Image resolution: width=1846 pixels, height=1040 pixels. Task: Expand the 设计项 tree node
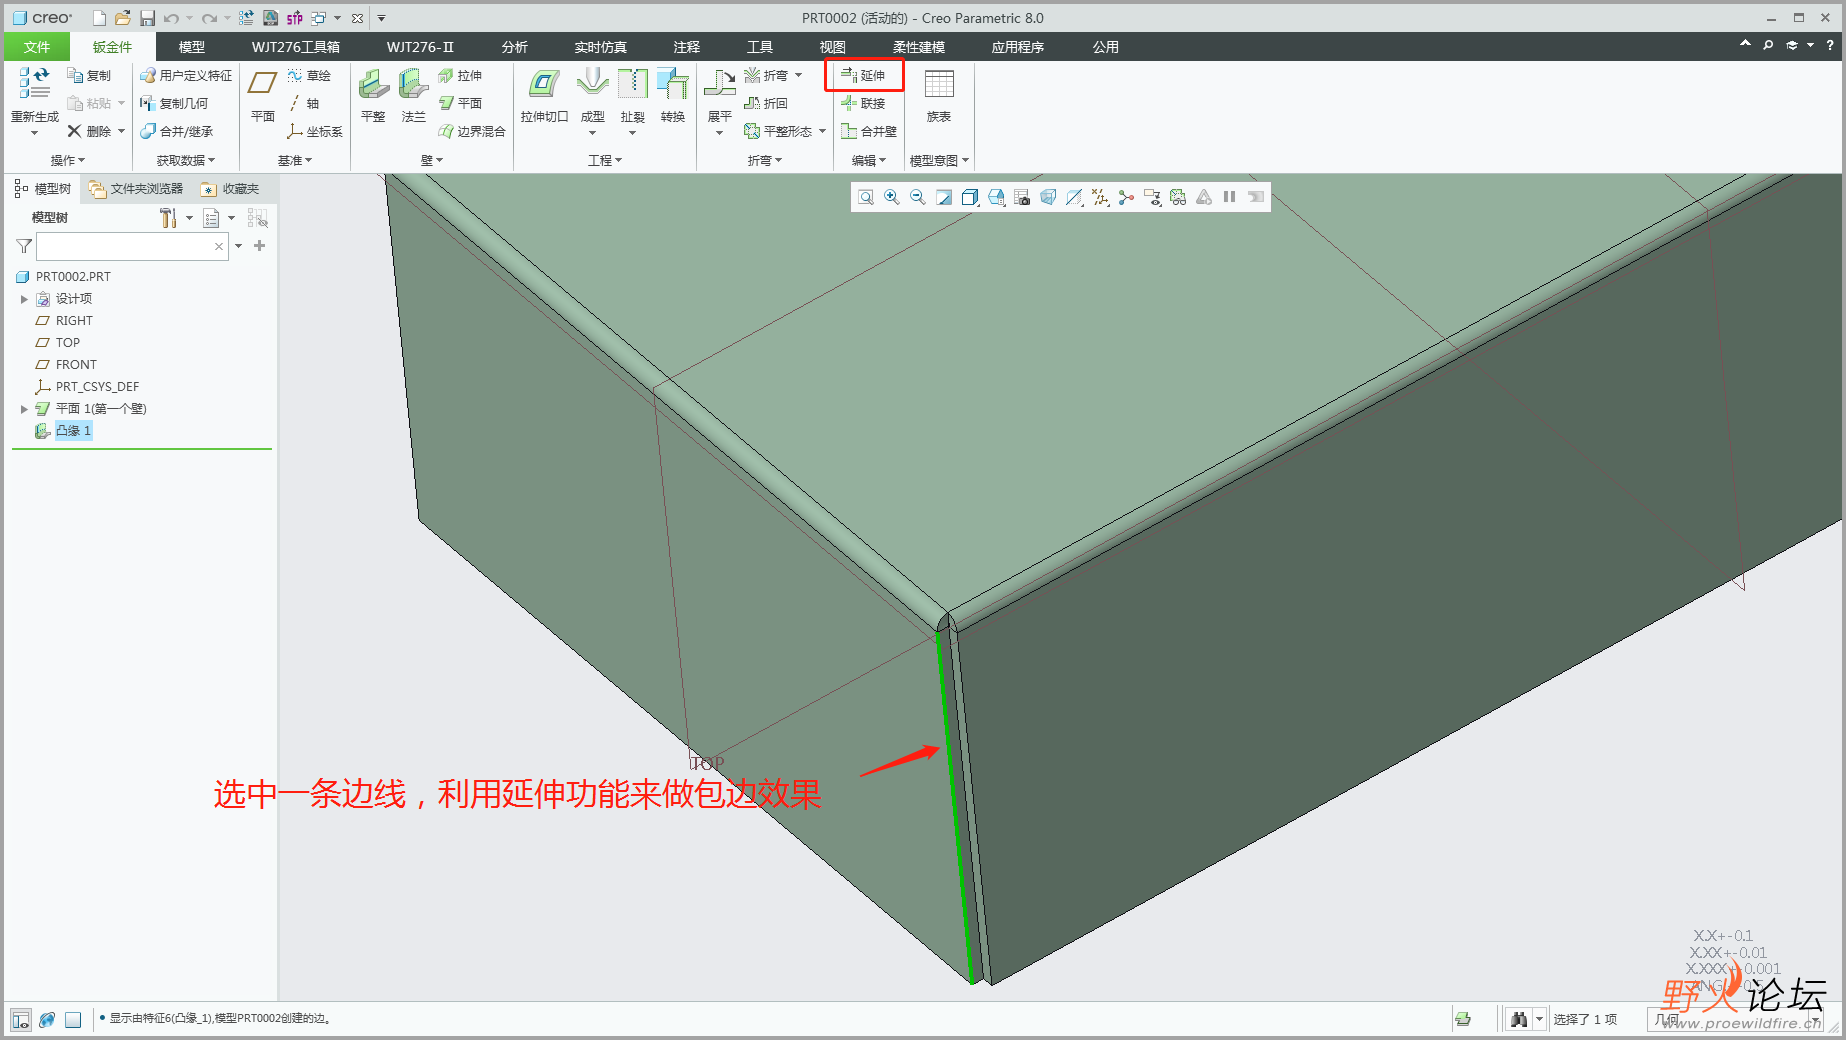pos(24,299)
